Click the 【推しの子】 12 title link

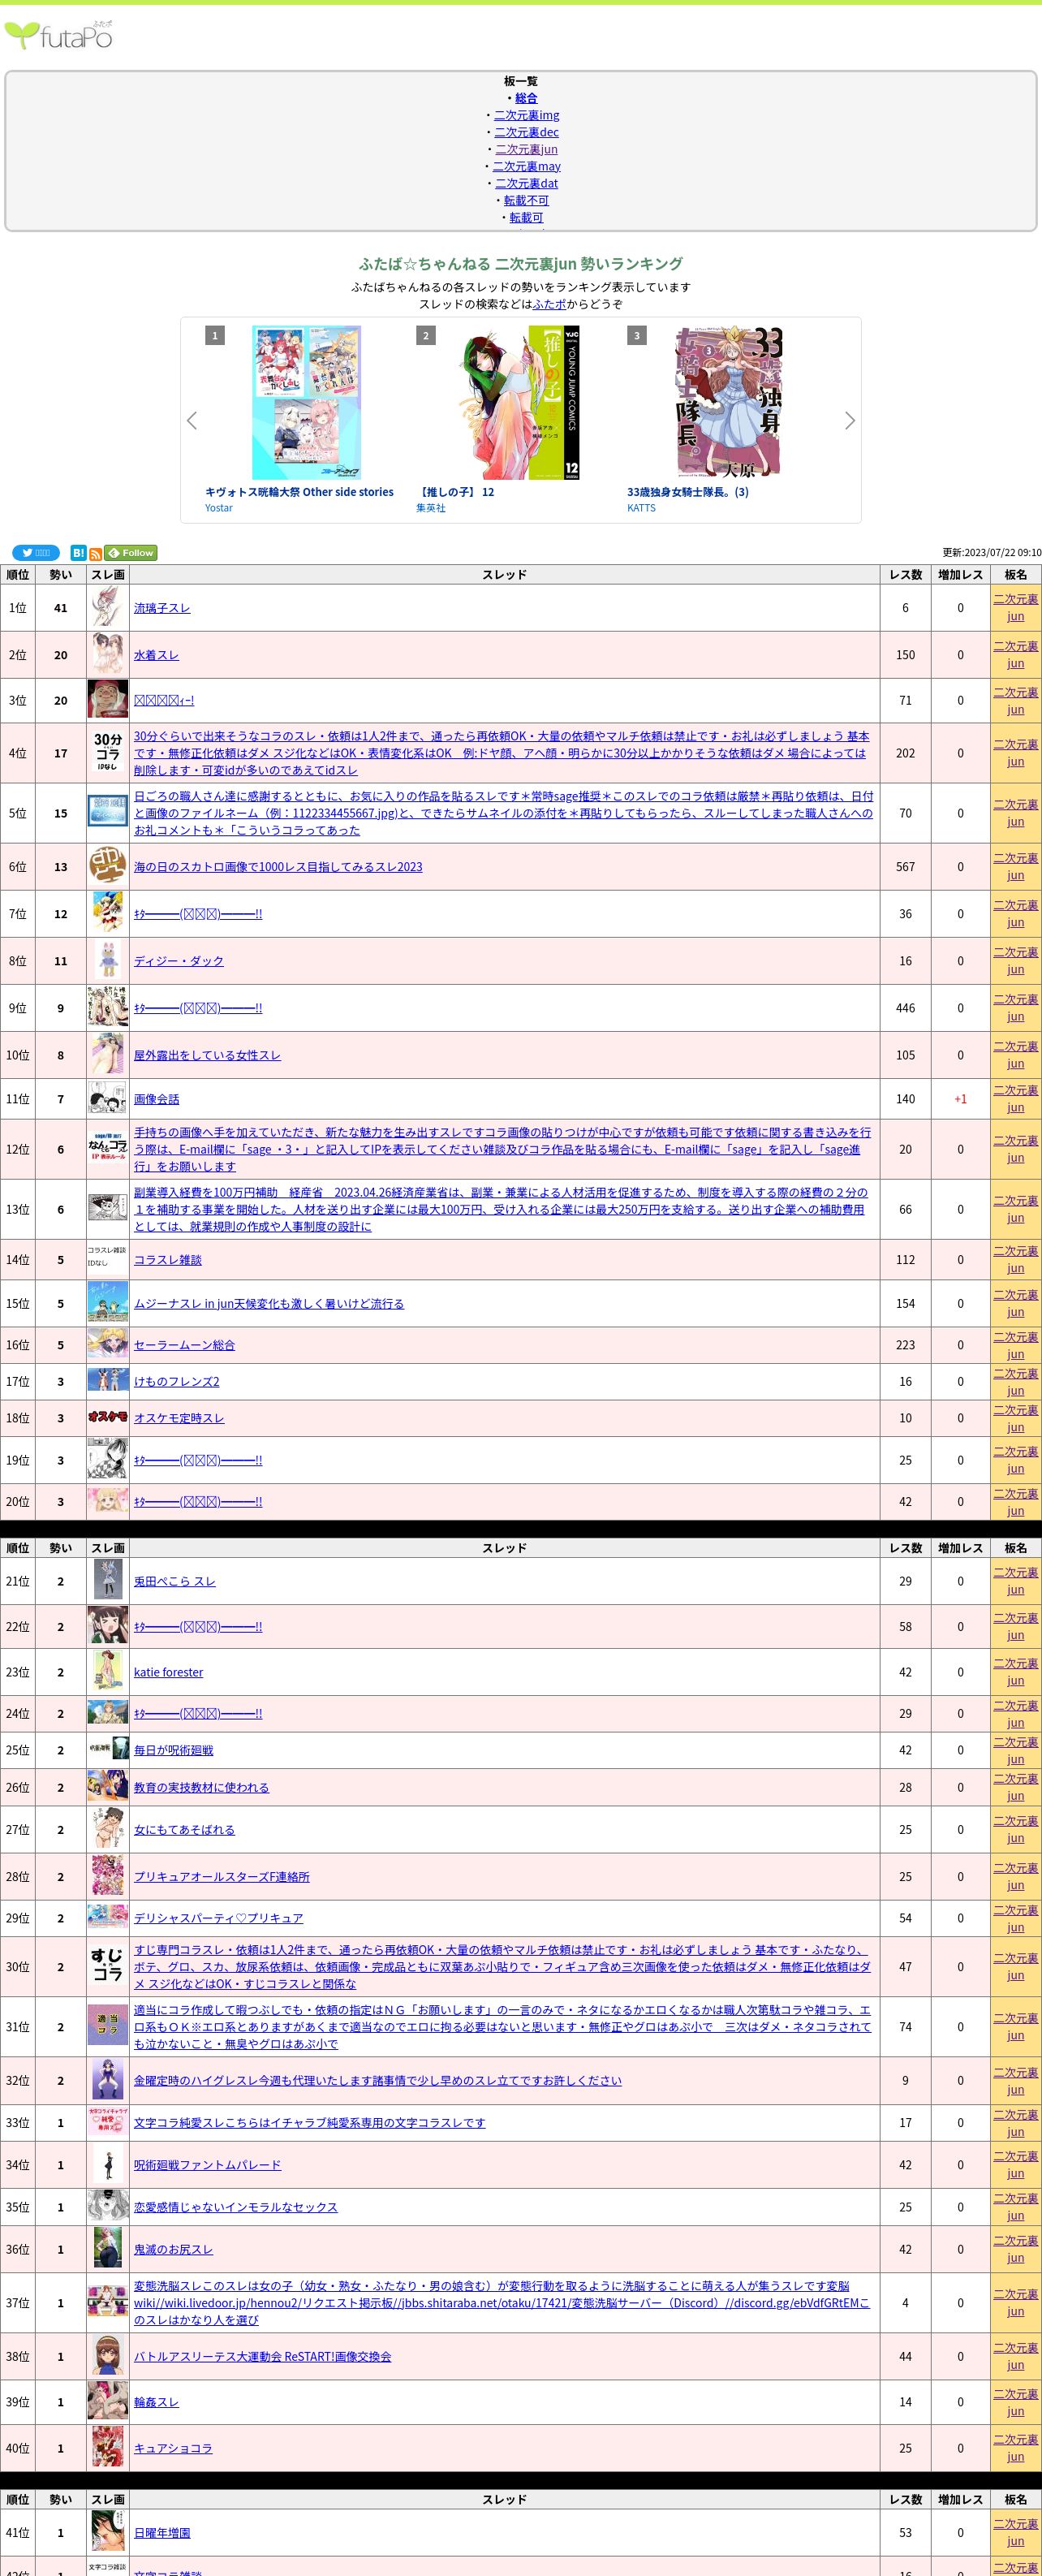455,492
